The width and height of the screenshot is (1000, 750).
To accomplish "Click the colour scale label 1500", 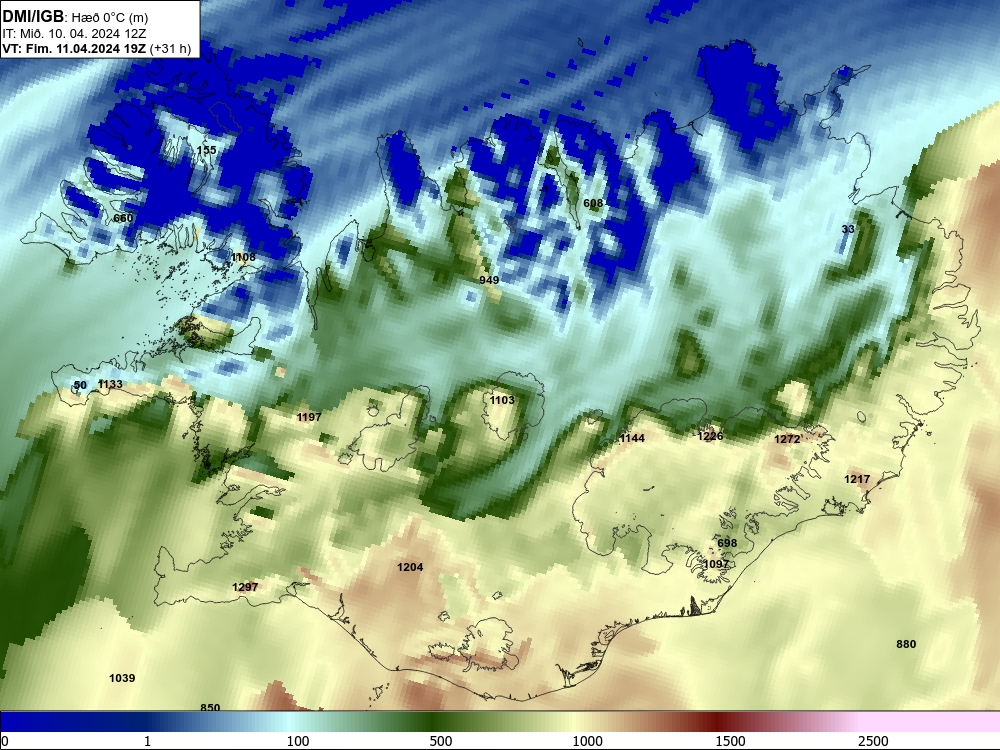I will 730,741.
